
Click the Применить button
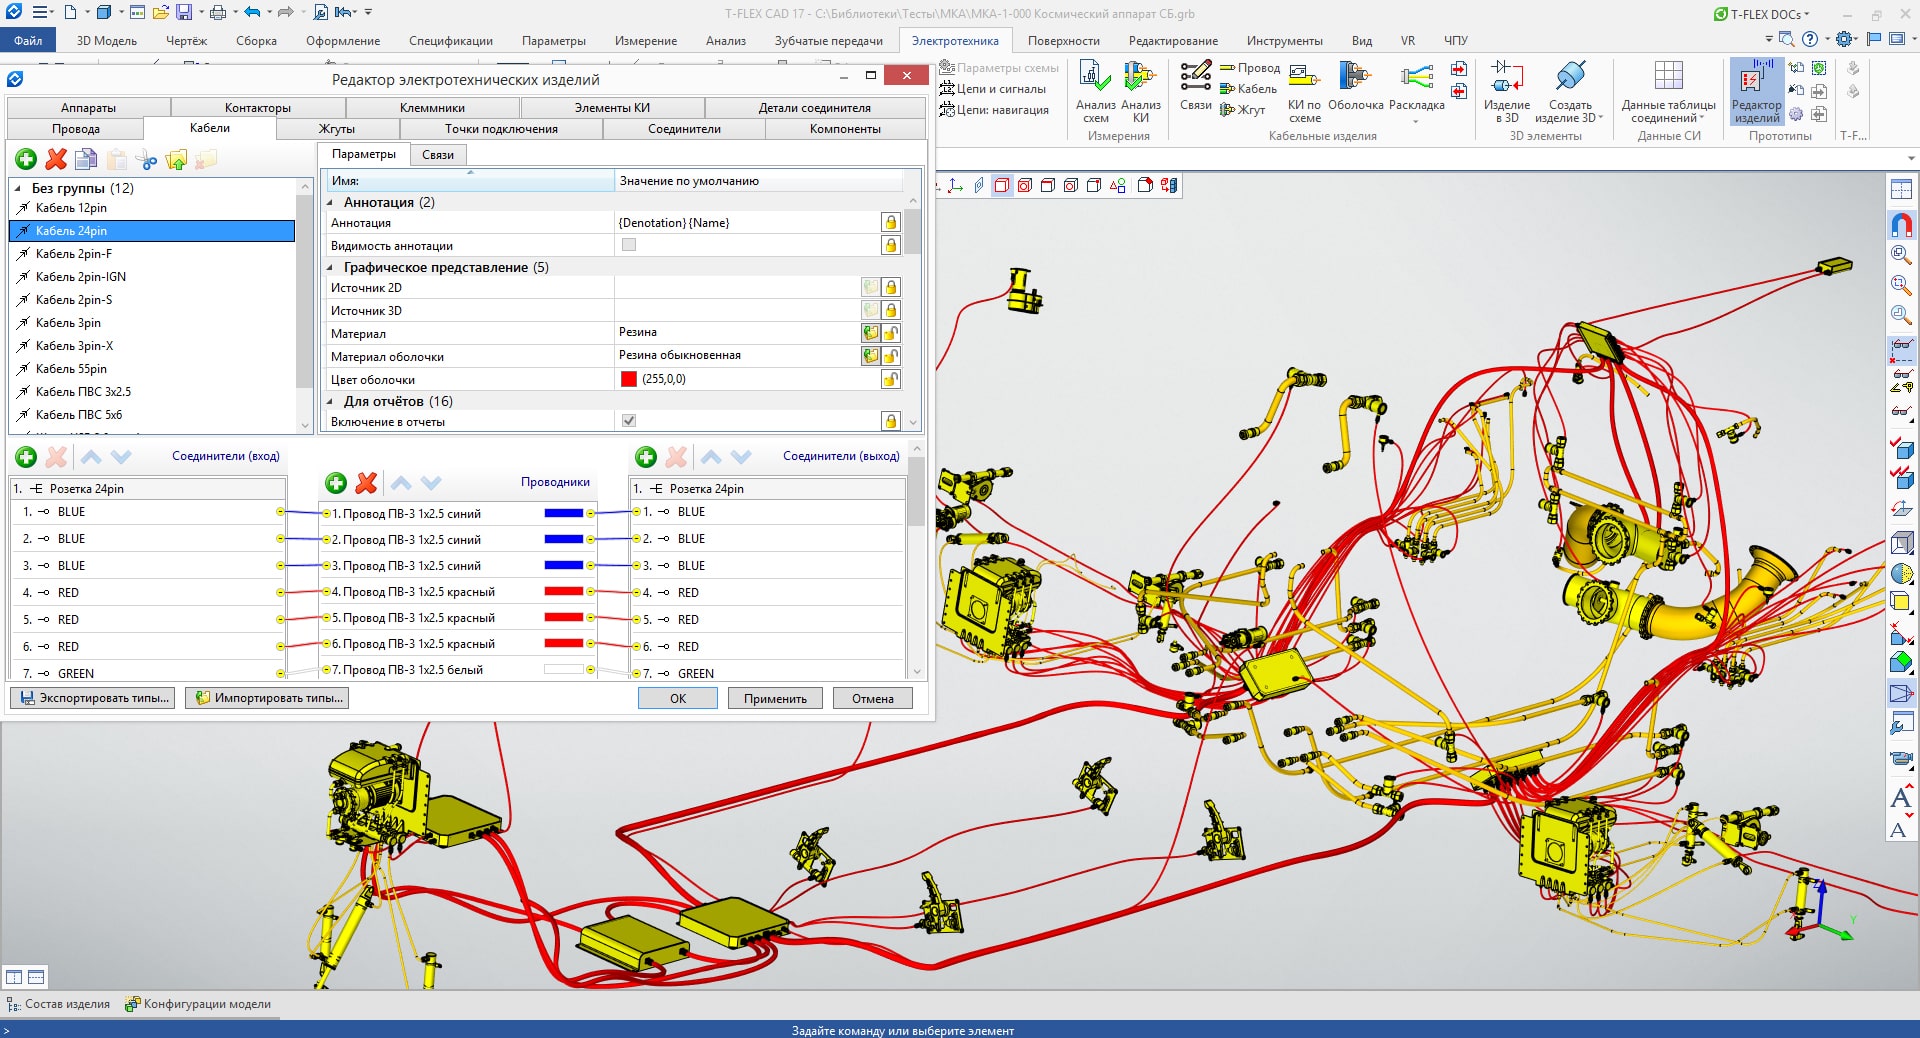pos(775,698)
